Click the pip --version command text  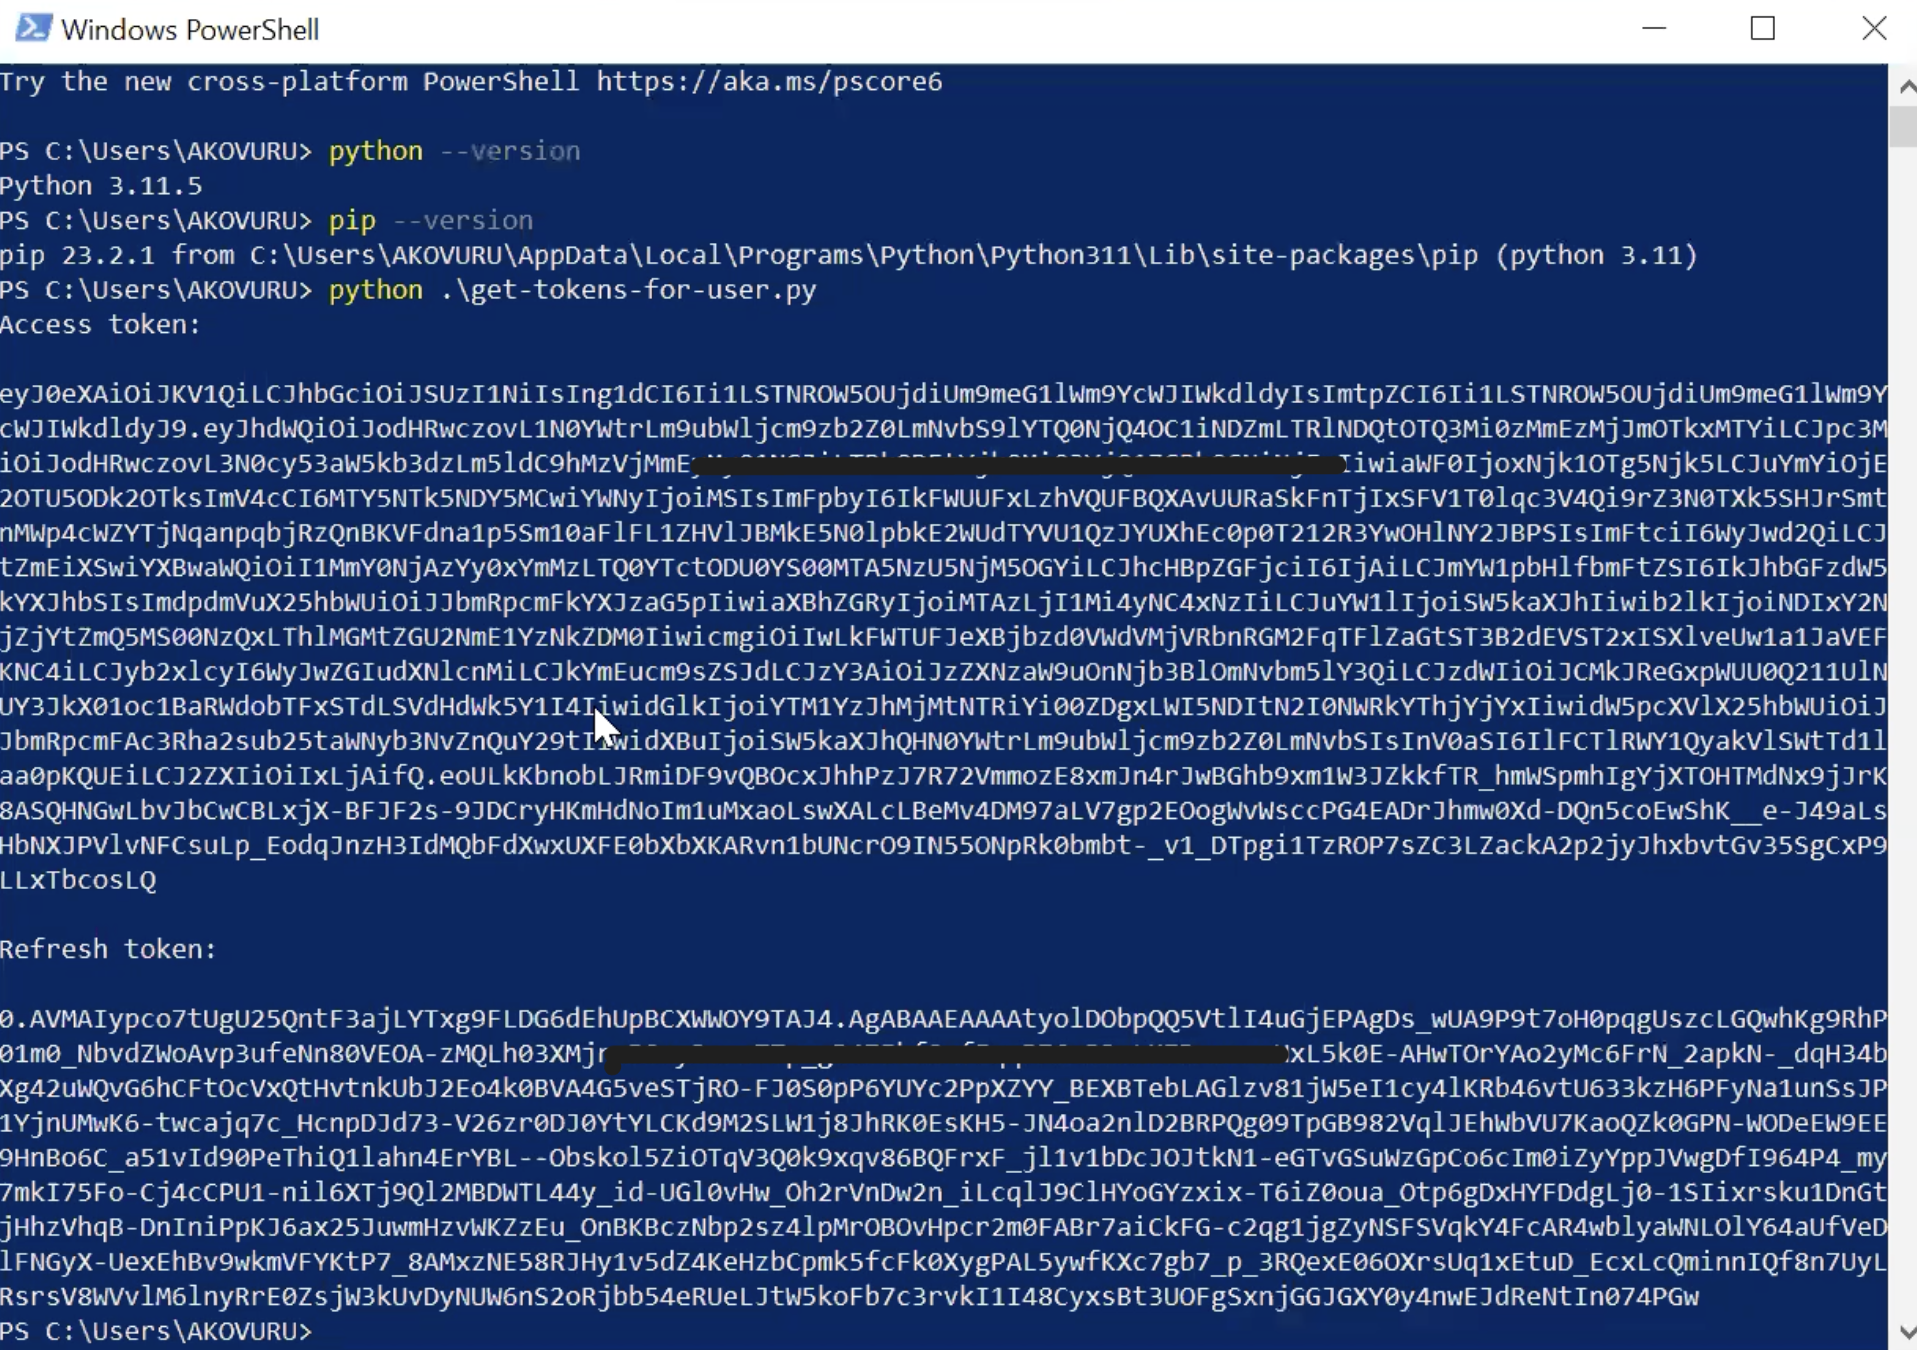coord(430,220)
